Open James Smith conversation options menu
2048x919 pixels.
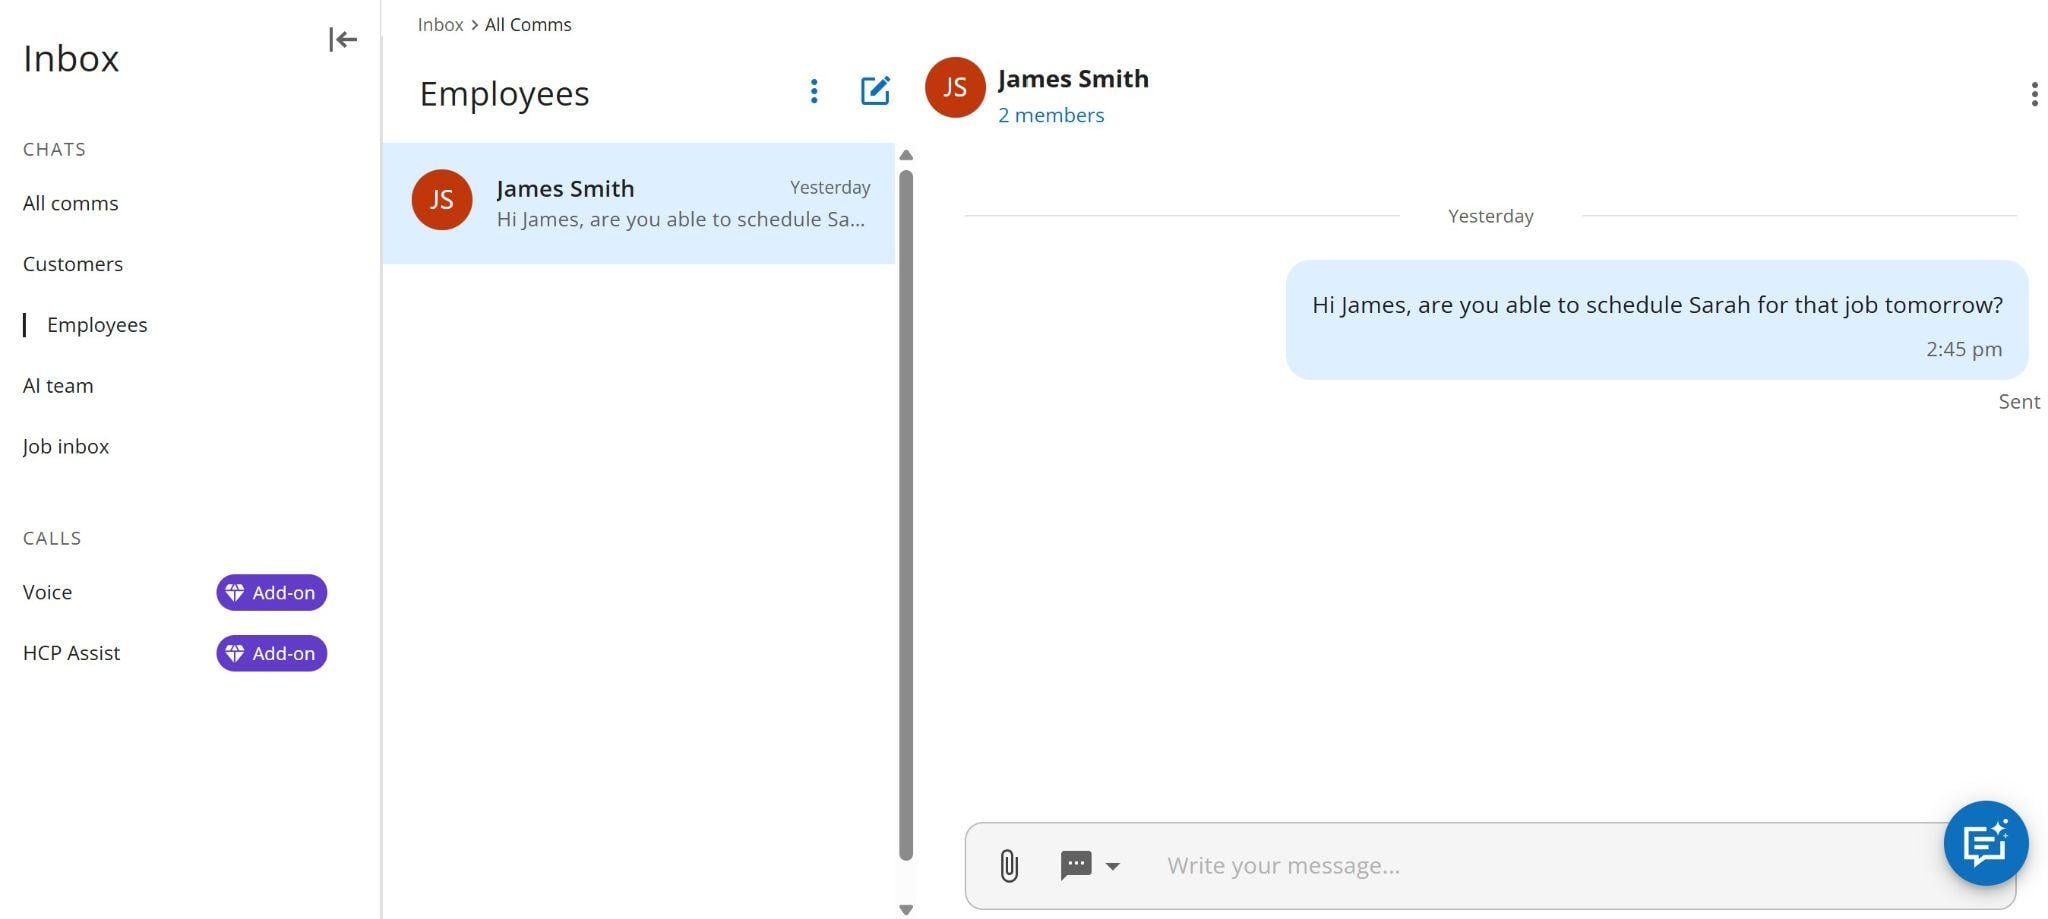point(2034,95)
